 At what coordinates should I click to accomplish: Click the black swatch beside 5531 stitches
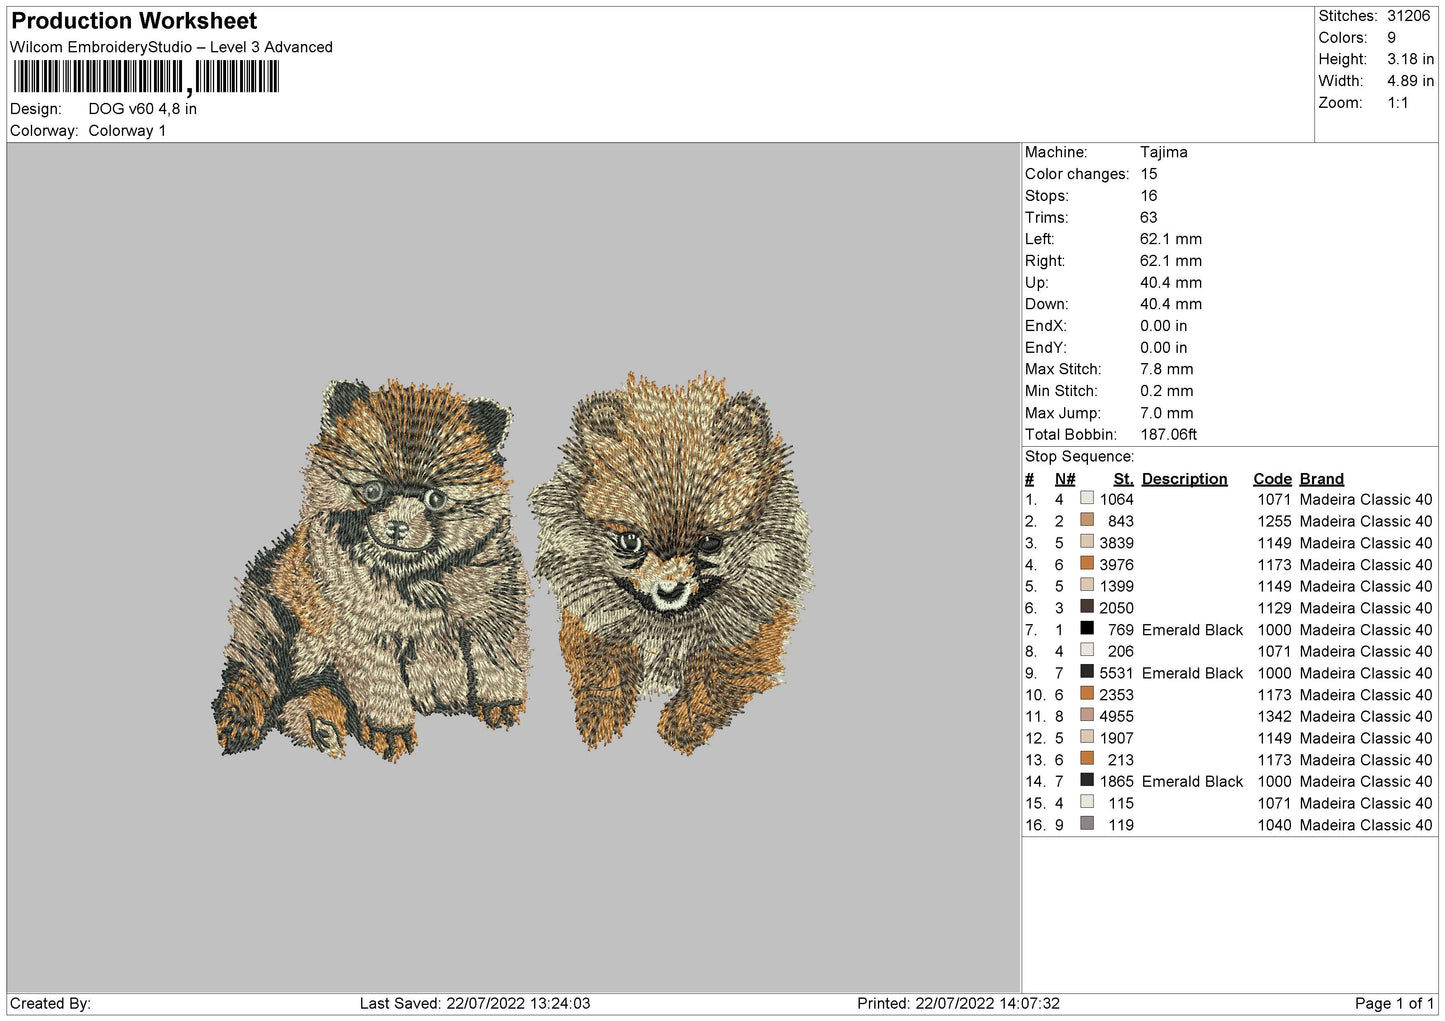point(1086,671)
